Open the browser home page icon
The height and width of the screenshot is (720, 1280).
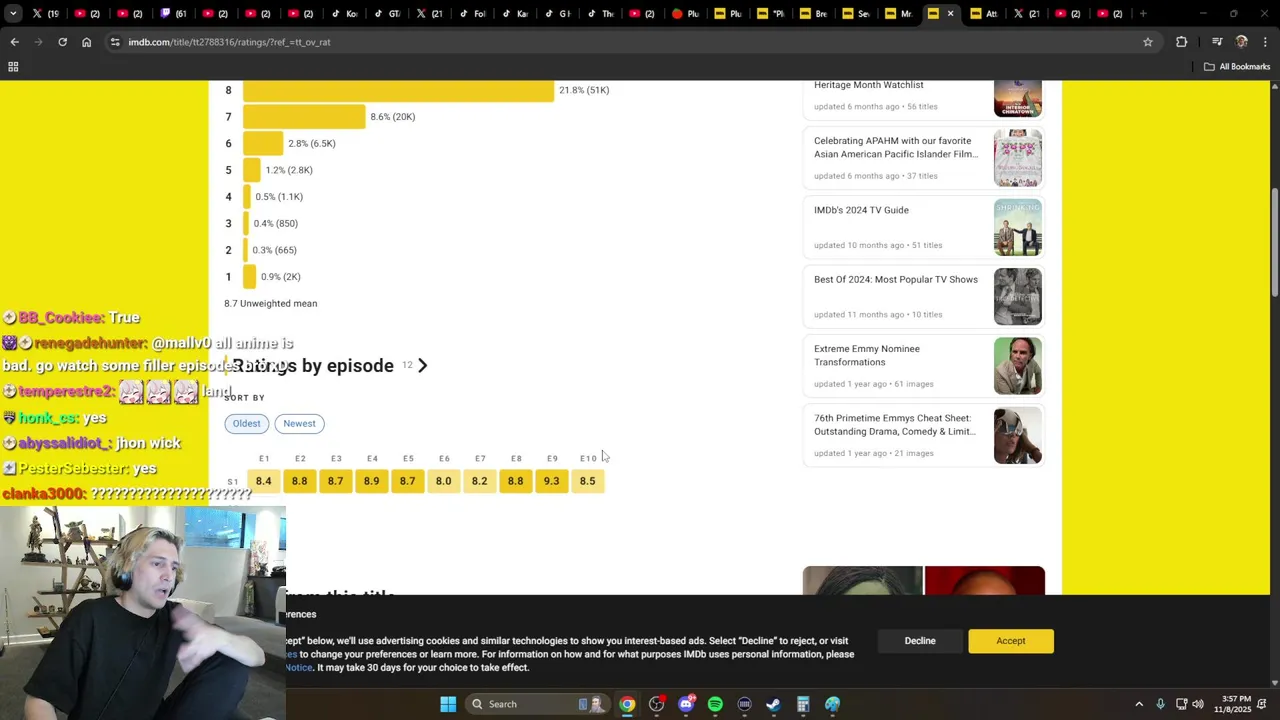pos(87,42)
